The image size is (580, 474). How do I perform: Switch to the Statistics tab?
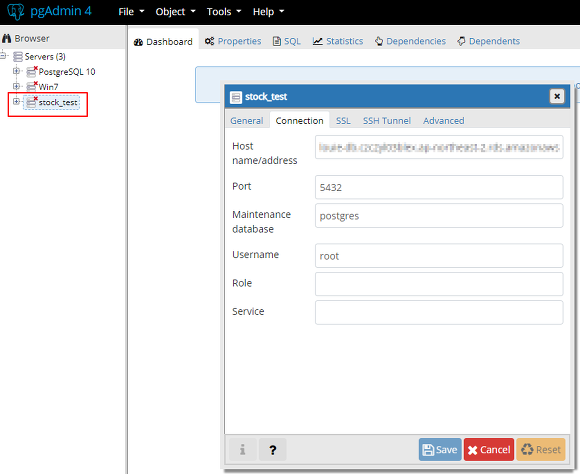(x=338, y=41)
